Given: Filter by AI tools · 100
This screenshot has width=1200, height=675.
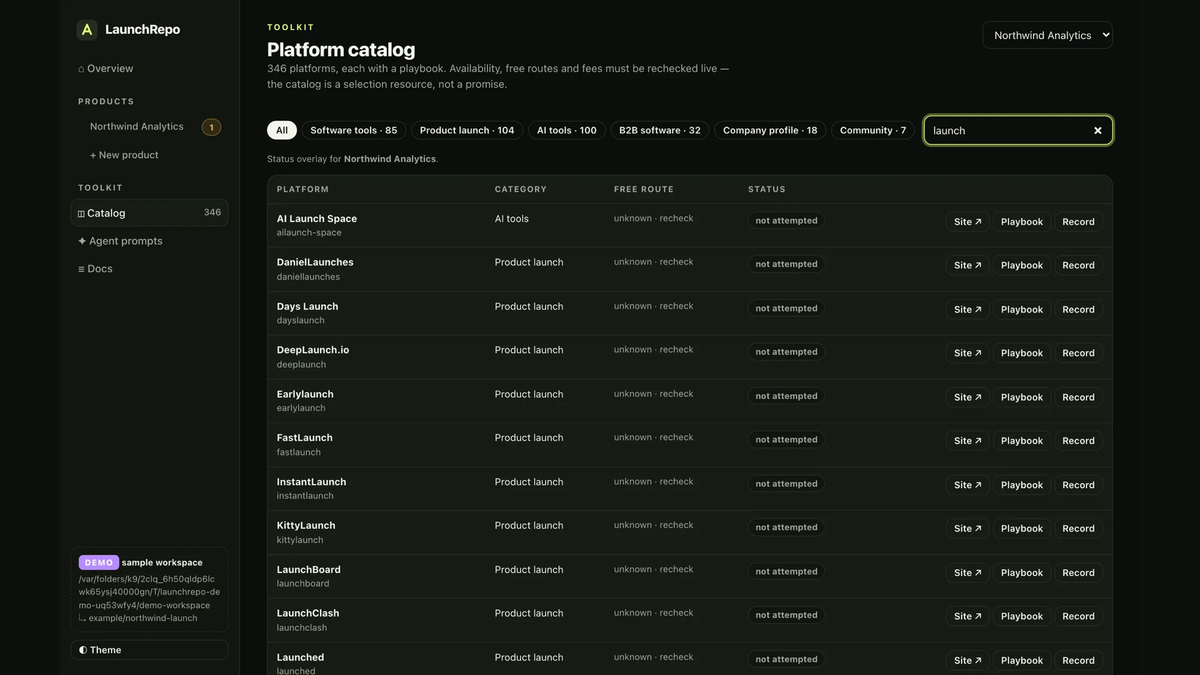Looking at the screenshot, I should coord(567,130).
